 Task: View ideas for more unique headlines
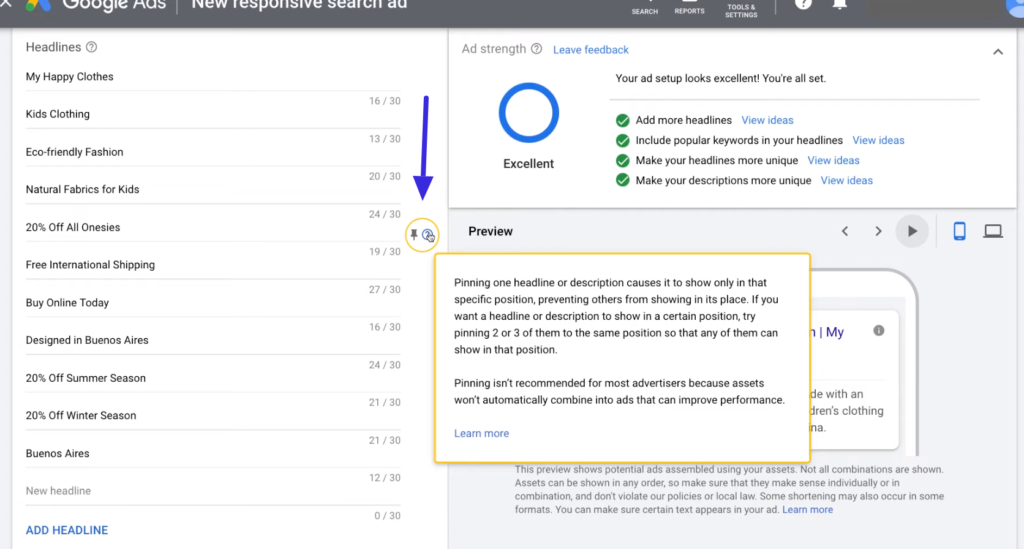click(x=833, y=161)
